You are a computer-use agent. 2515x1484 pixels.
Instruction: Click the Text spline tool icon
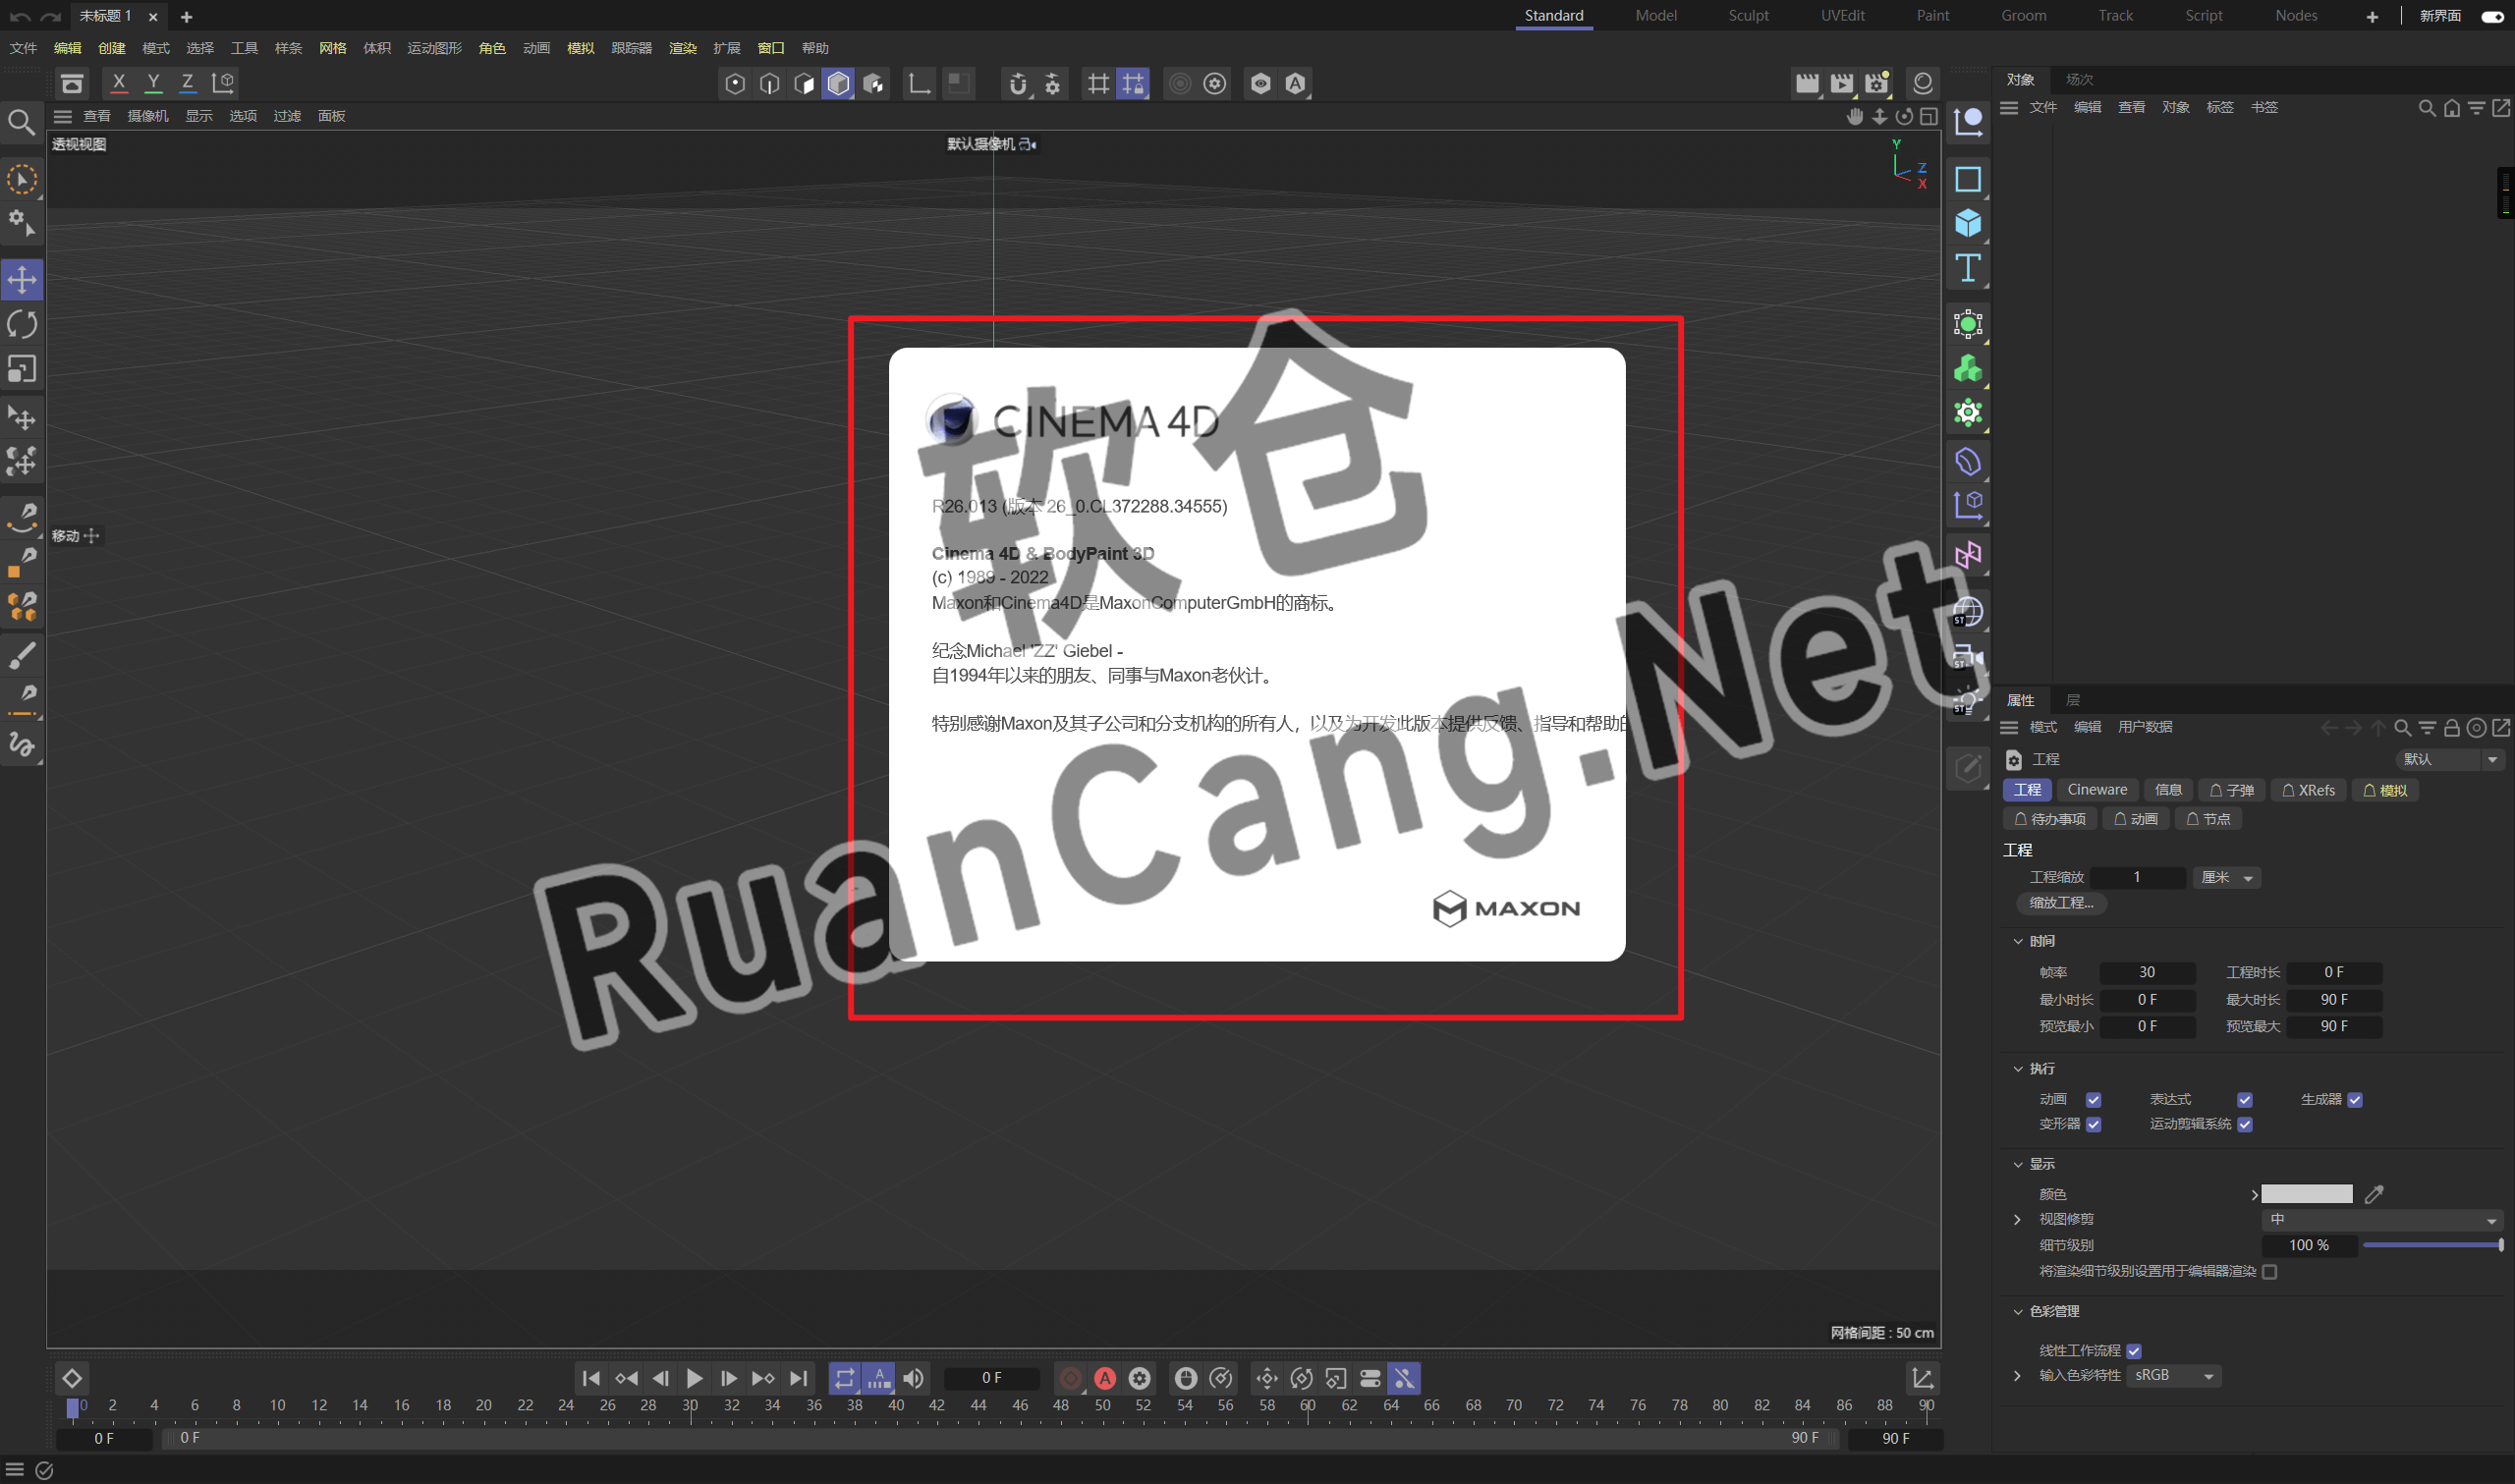tap(1967, 268)
